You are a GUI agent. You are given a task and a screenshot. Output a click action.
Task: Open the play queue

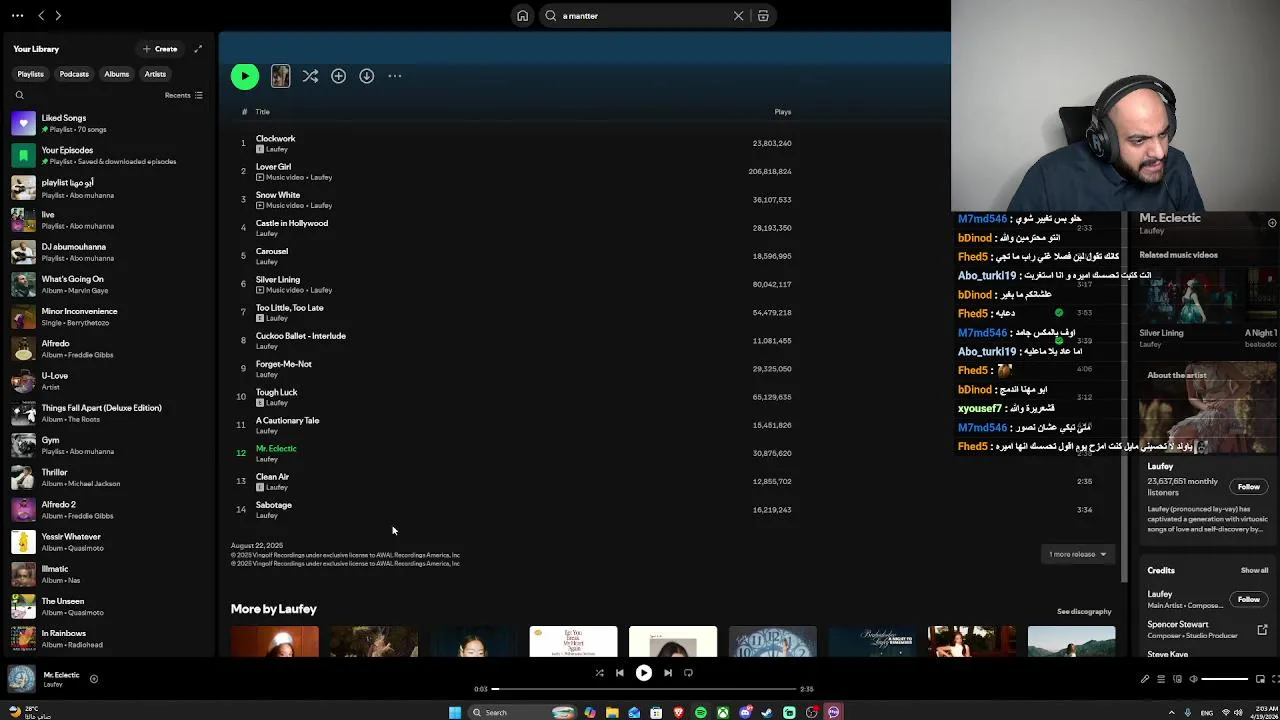1161,679
